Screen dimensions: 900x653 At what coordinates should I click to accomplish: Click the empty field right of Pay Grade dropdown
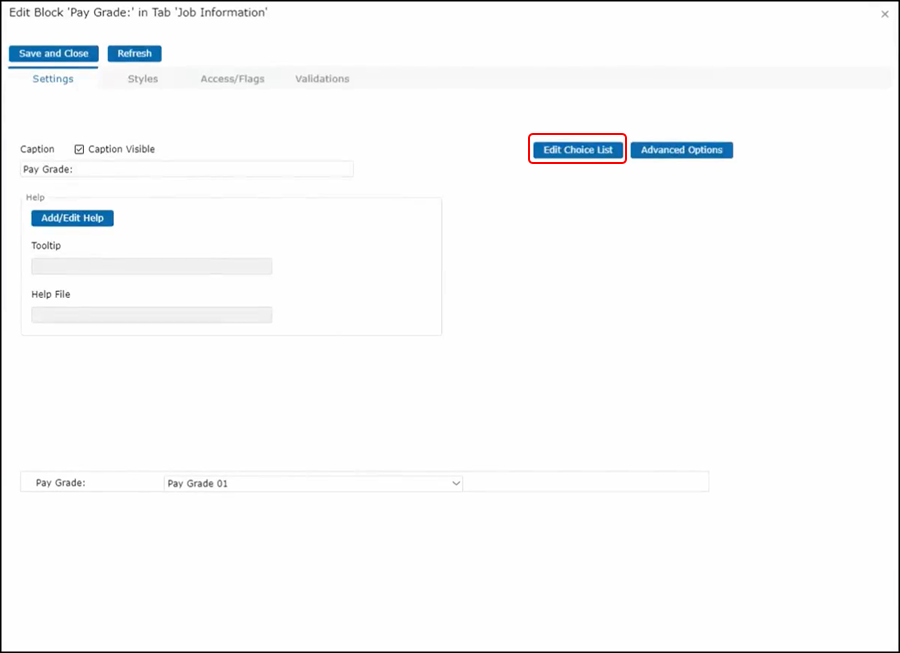pyautogui.click(x=586, y=483)
